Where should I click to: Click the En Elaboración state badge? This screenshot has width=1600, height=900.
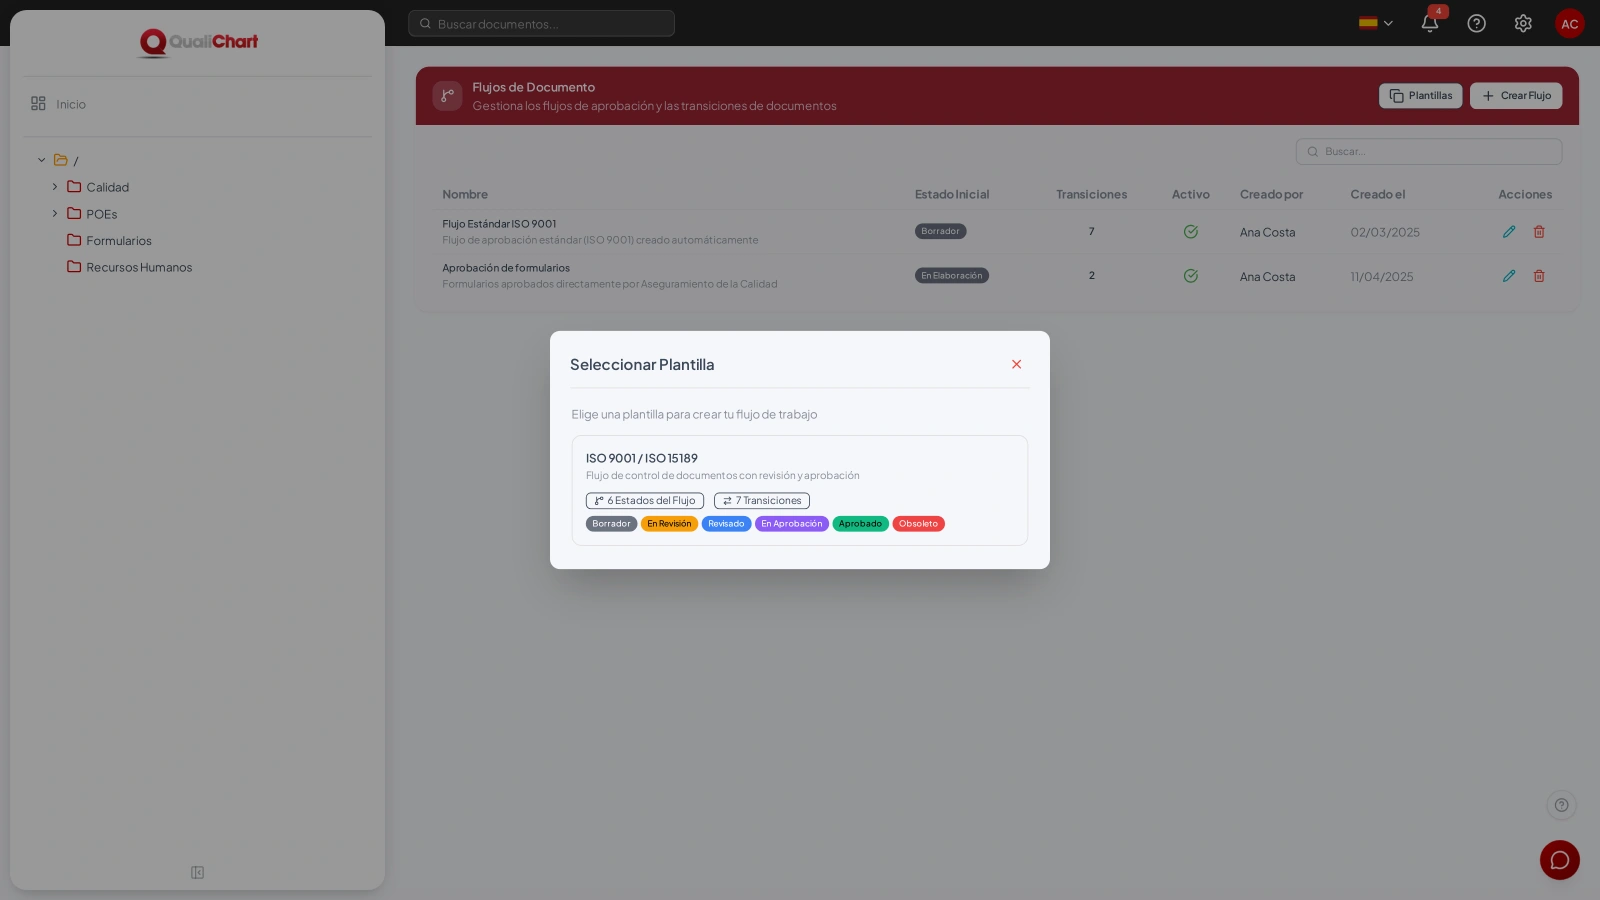pos(952,276)
